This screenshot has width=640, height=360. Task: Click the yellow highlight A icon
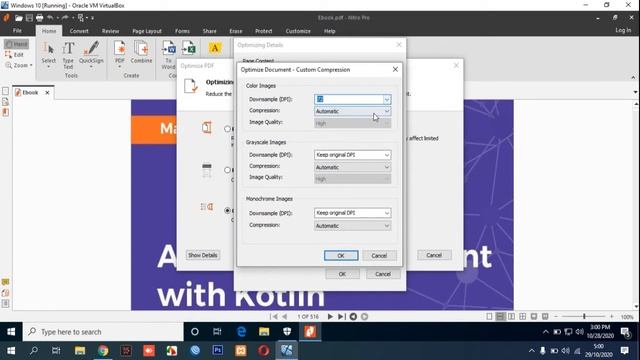click(215, 48)
